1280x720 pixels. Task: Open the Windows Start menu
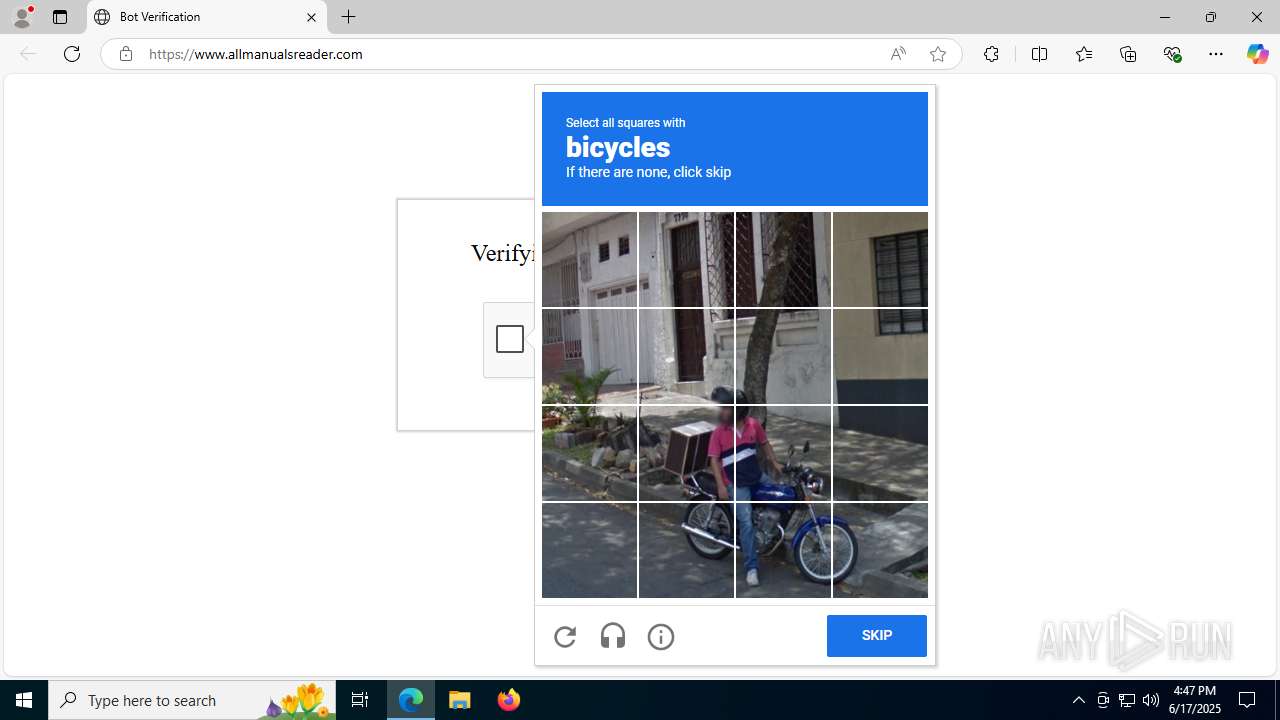(x=24, y=700)
